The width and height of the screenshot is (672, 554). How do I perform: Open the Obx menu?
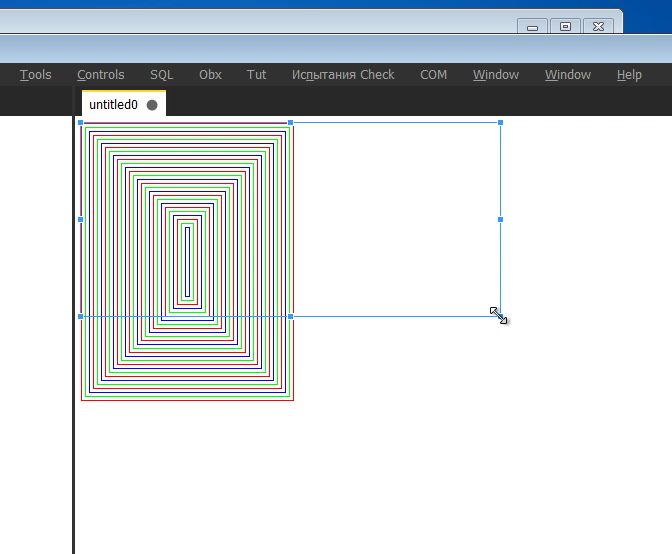click(210, 75)
